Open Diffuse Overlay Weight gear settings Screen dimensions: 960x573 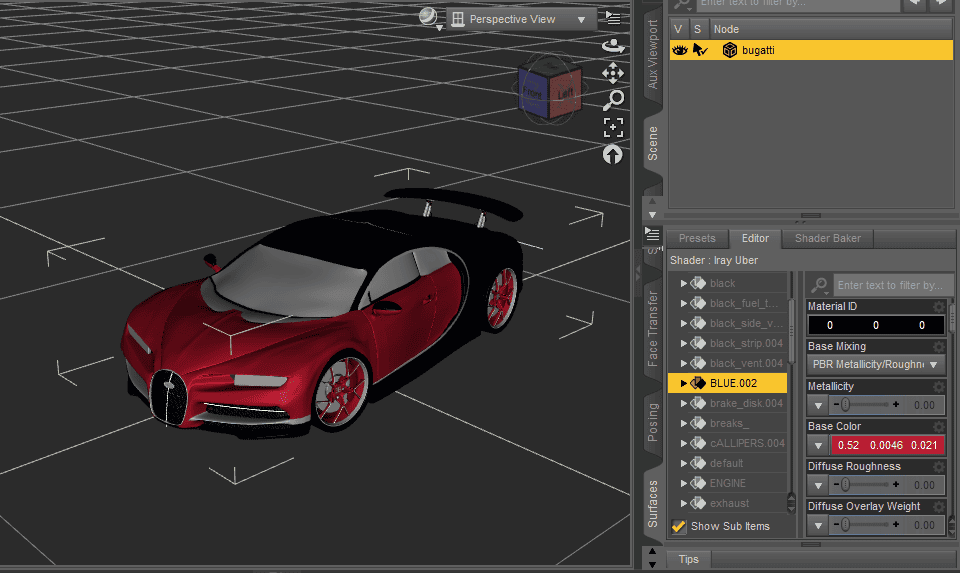939,507
